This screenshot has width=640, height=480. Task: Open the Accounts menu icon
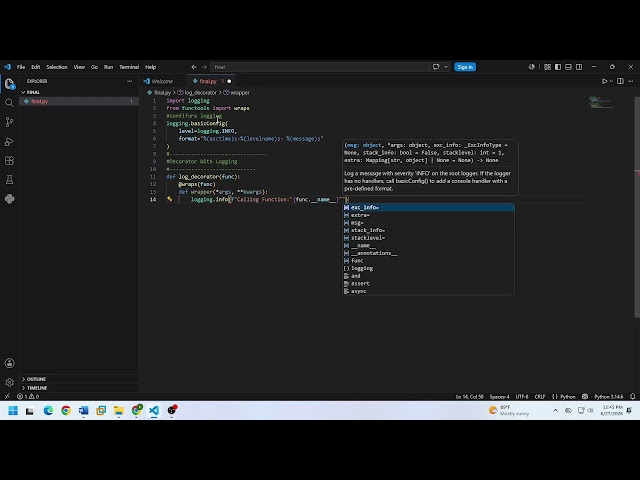(x=9, y=363)
